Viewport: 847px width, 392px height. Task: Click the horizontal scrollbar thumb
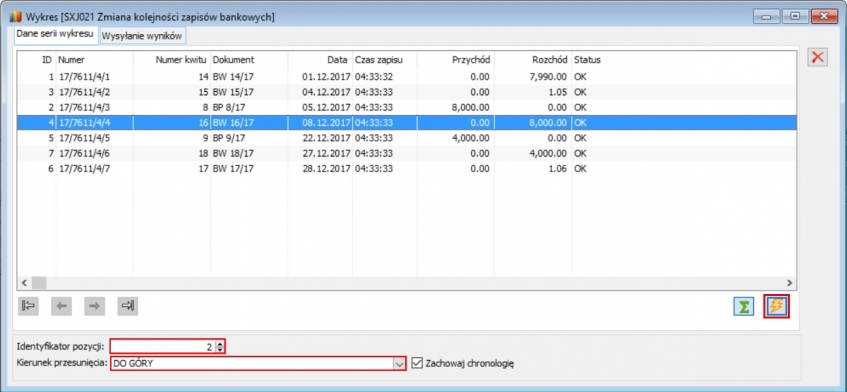pos(39,282)
